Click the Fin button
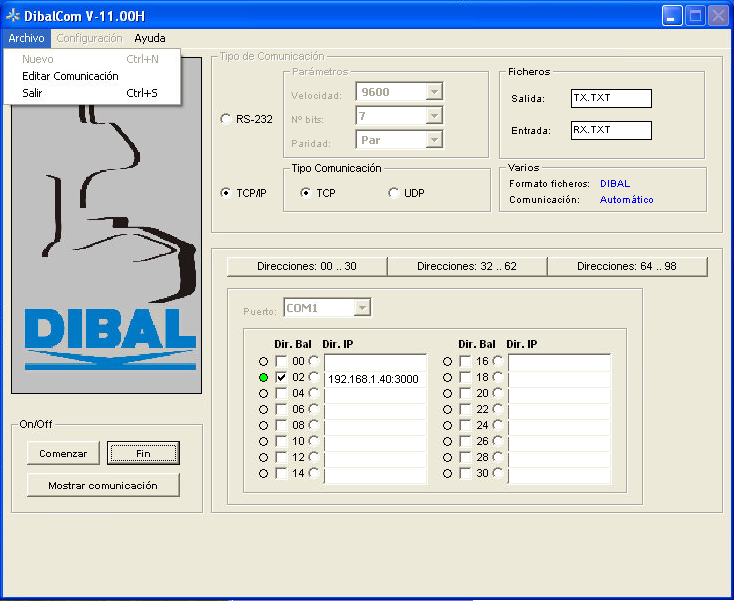The height and width of the screenshot is (601, 734). [143, 453]
